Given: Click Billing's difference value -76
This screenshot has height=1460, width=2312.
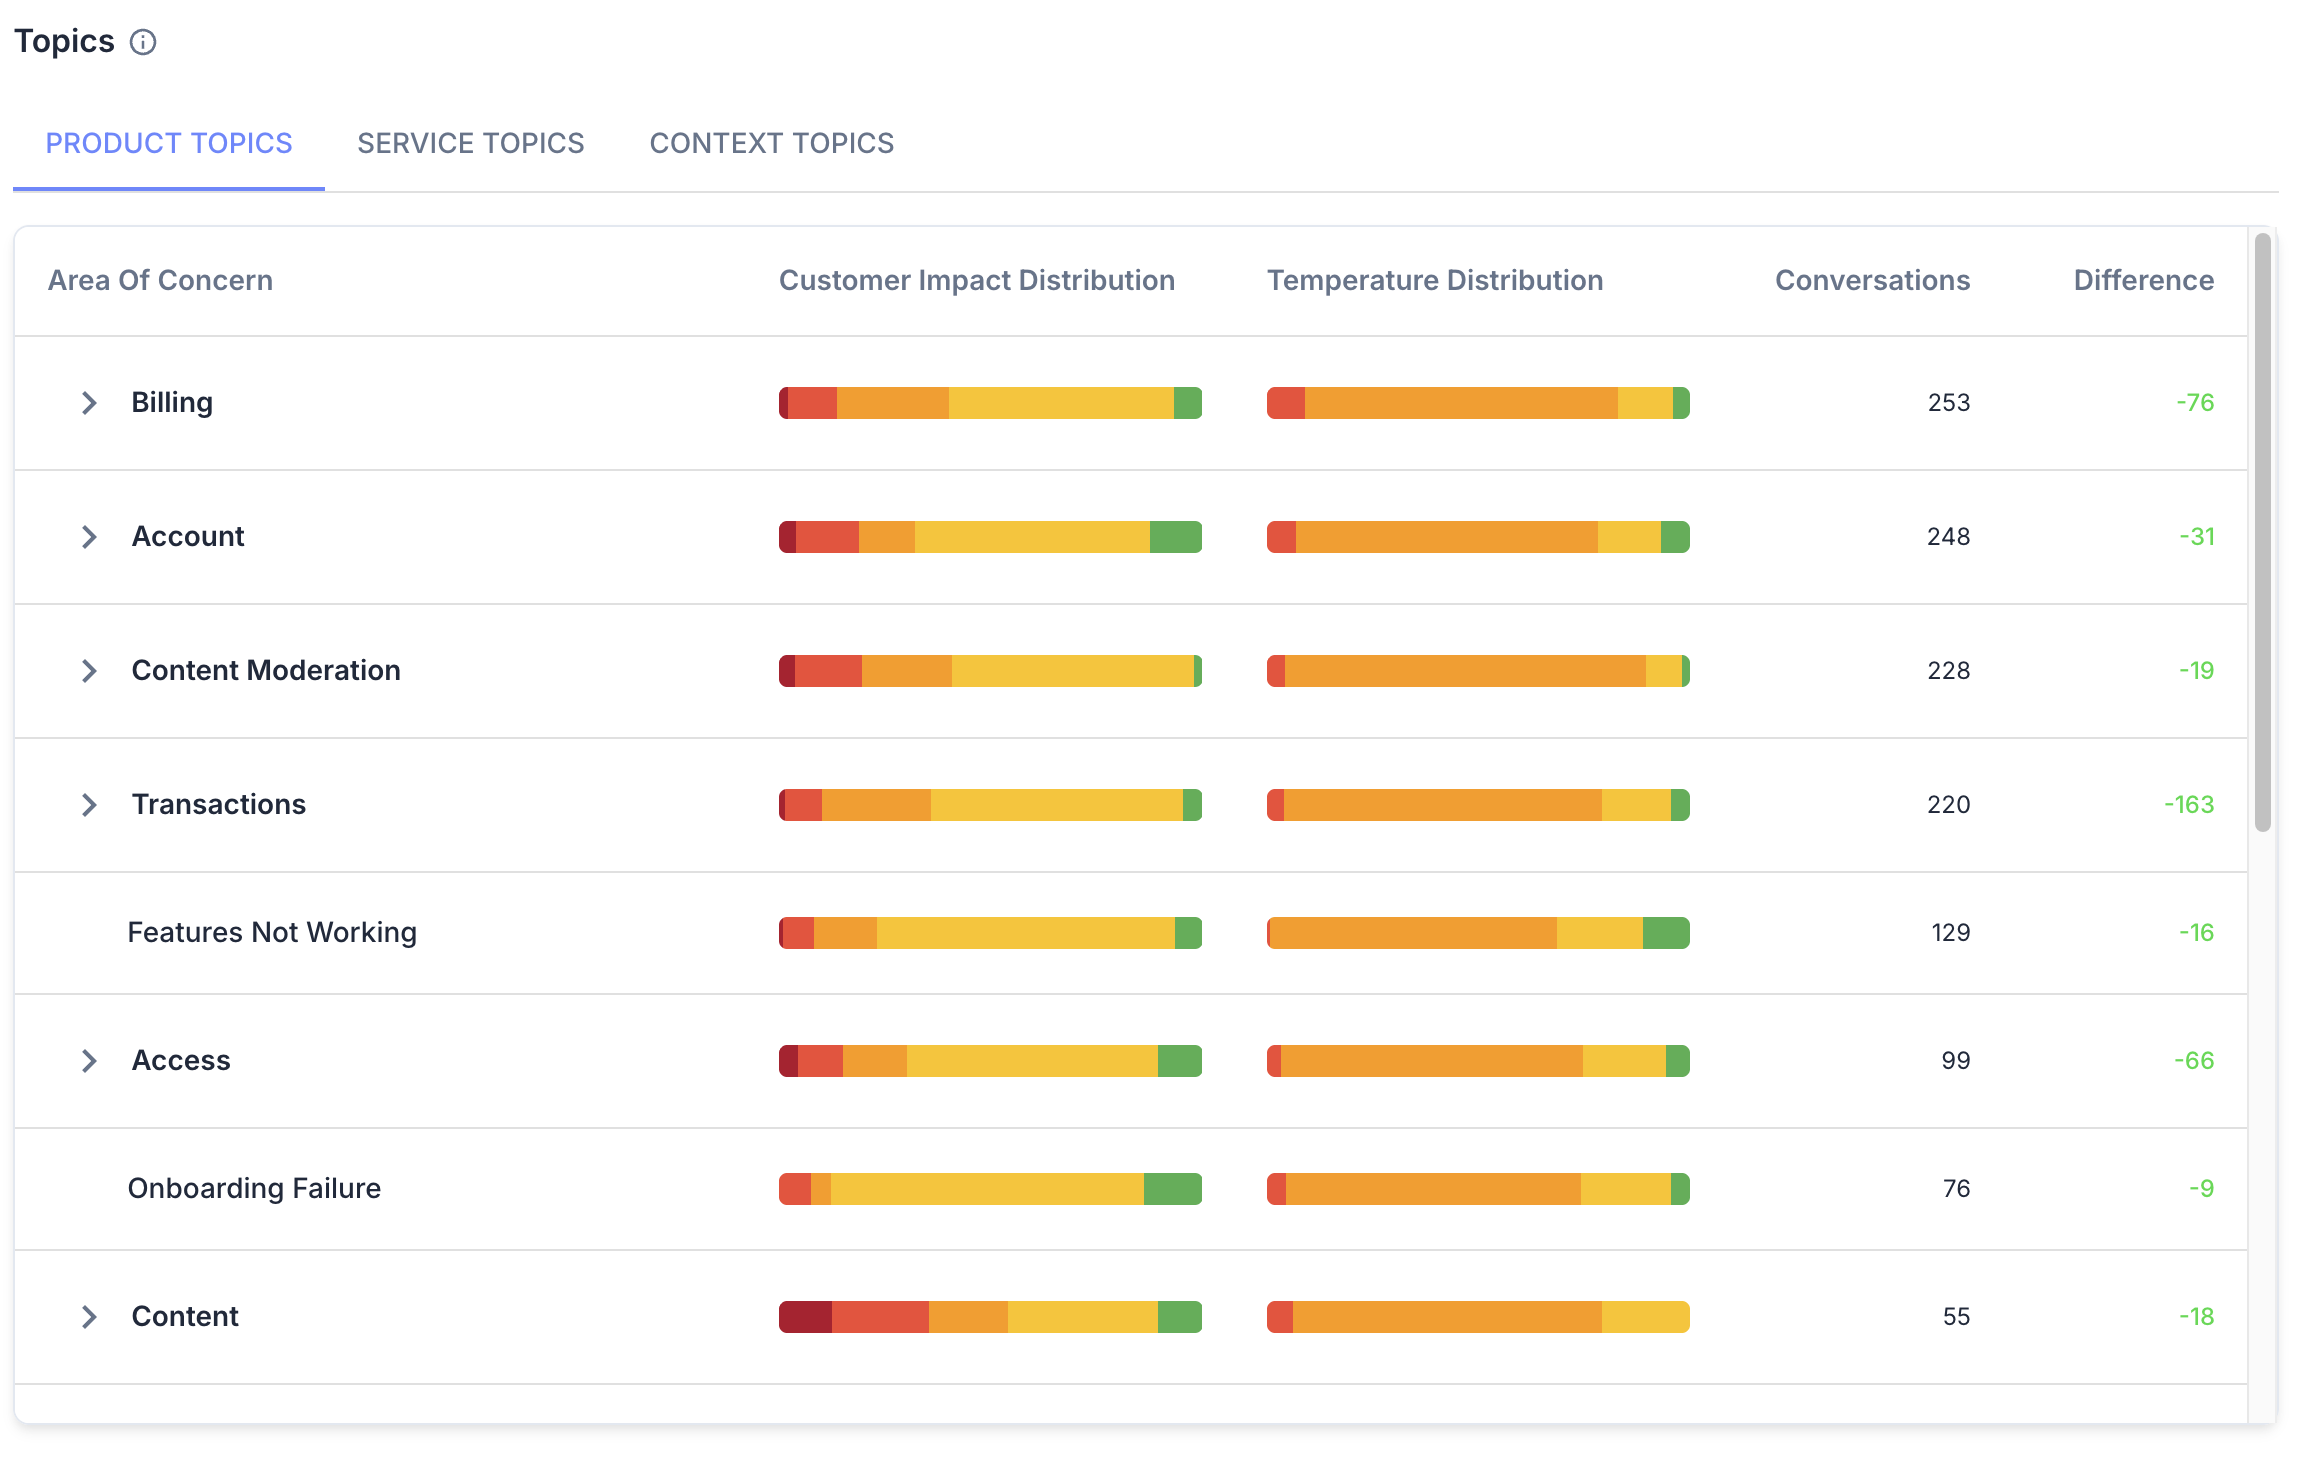Looking at the screenshot, I should click(2195, 403).
